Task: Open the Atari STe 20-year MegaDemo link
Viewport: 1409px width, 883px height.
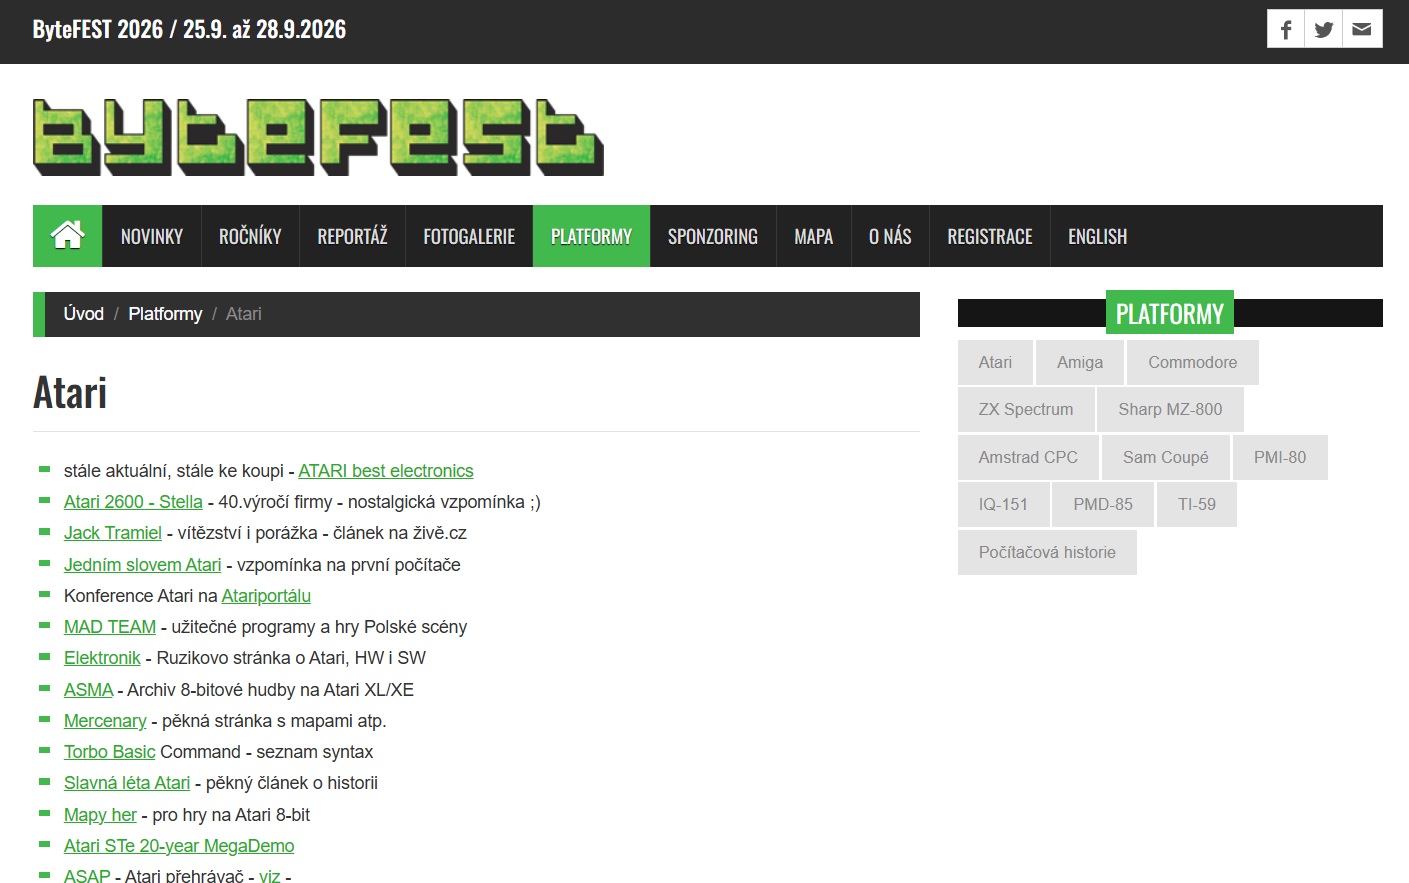Action: tap(179, 846)
